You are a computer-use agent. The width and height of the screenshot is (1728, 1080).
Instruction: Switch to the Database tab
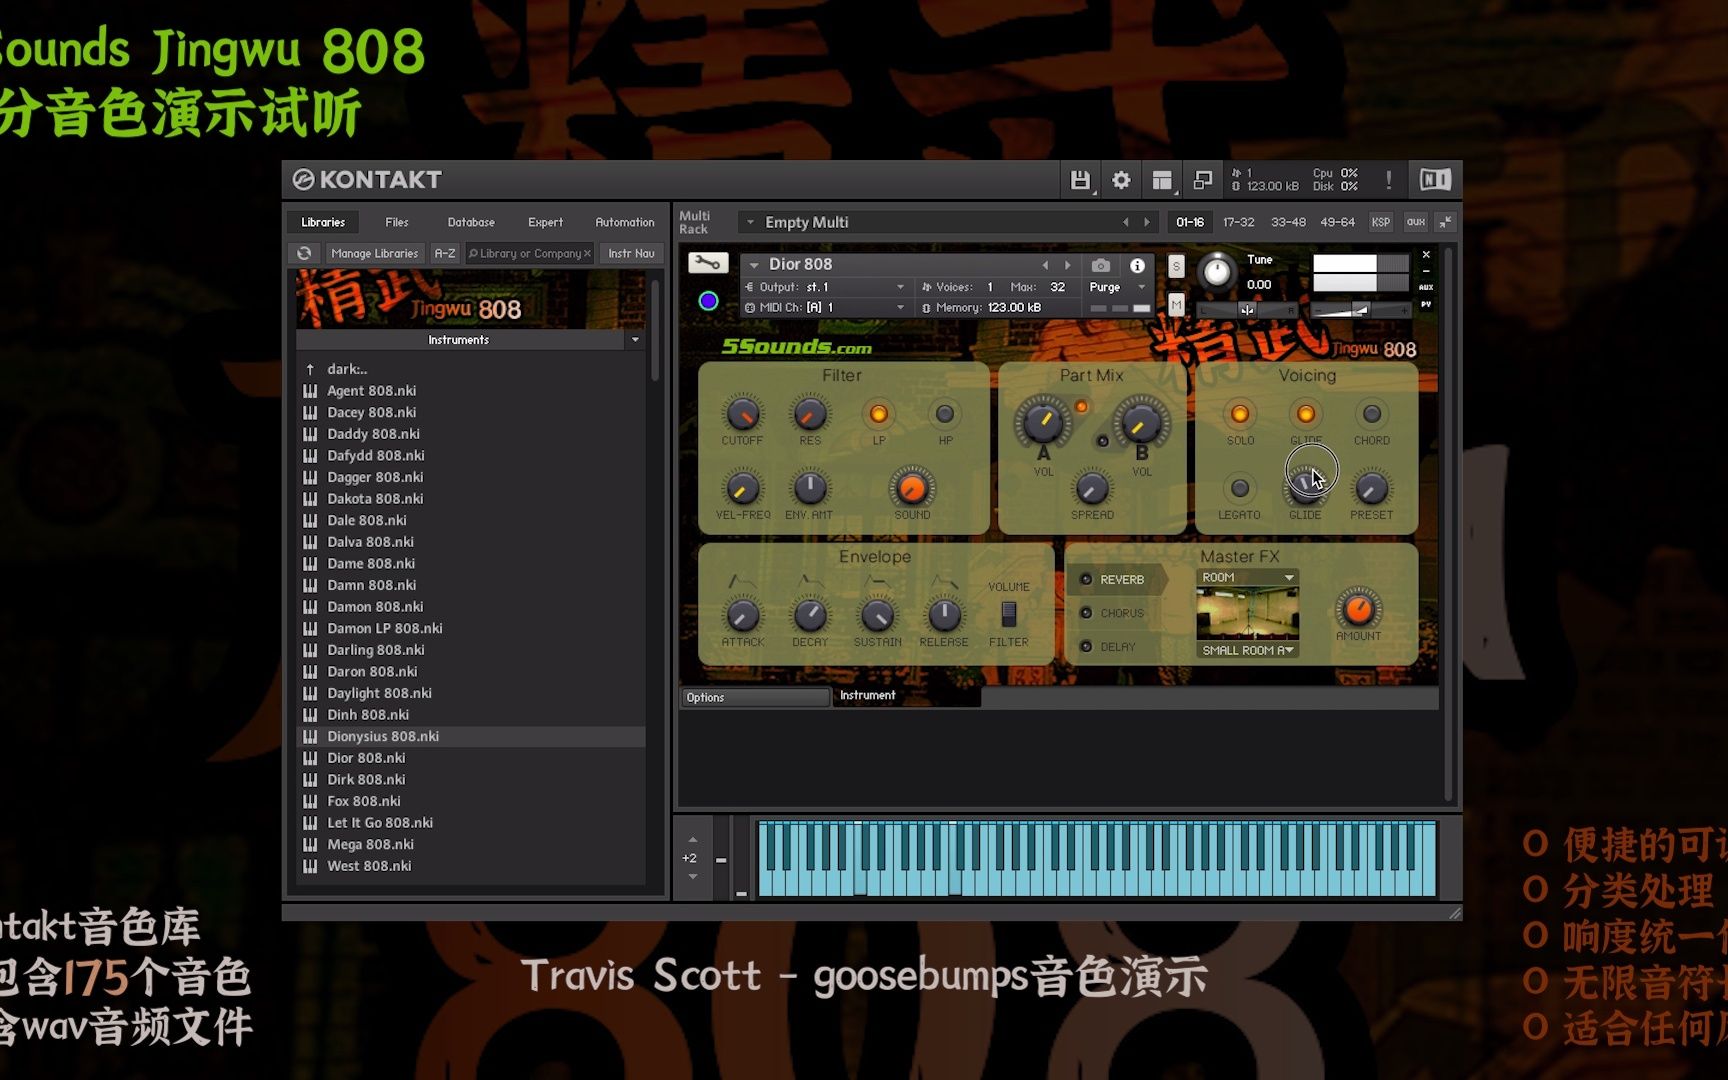tap(471, 222)
